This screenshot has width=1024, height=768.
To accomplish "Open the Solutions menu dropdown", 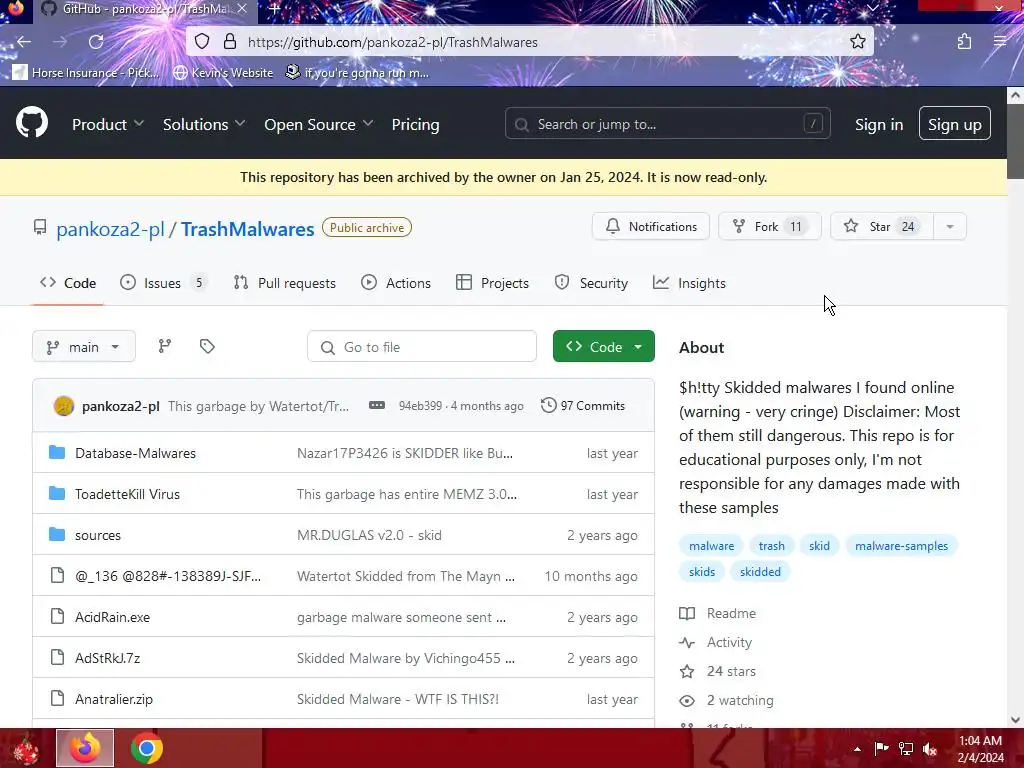I will click(x=204, y=124).
